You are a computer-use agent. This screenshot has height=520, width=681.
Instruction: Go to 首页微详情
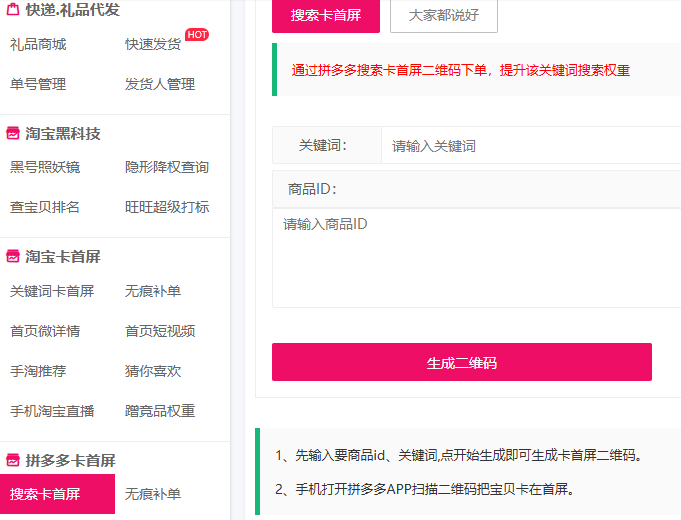pyautogui.click(x=45, y=331)
